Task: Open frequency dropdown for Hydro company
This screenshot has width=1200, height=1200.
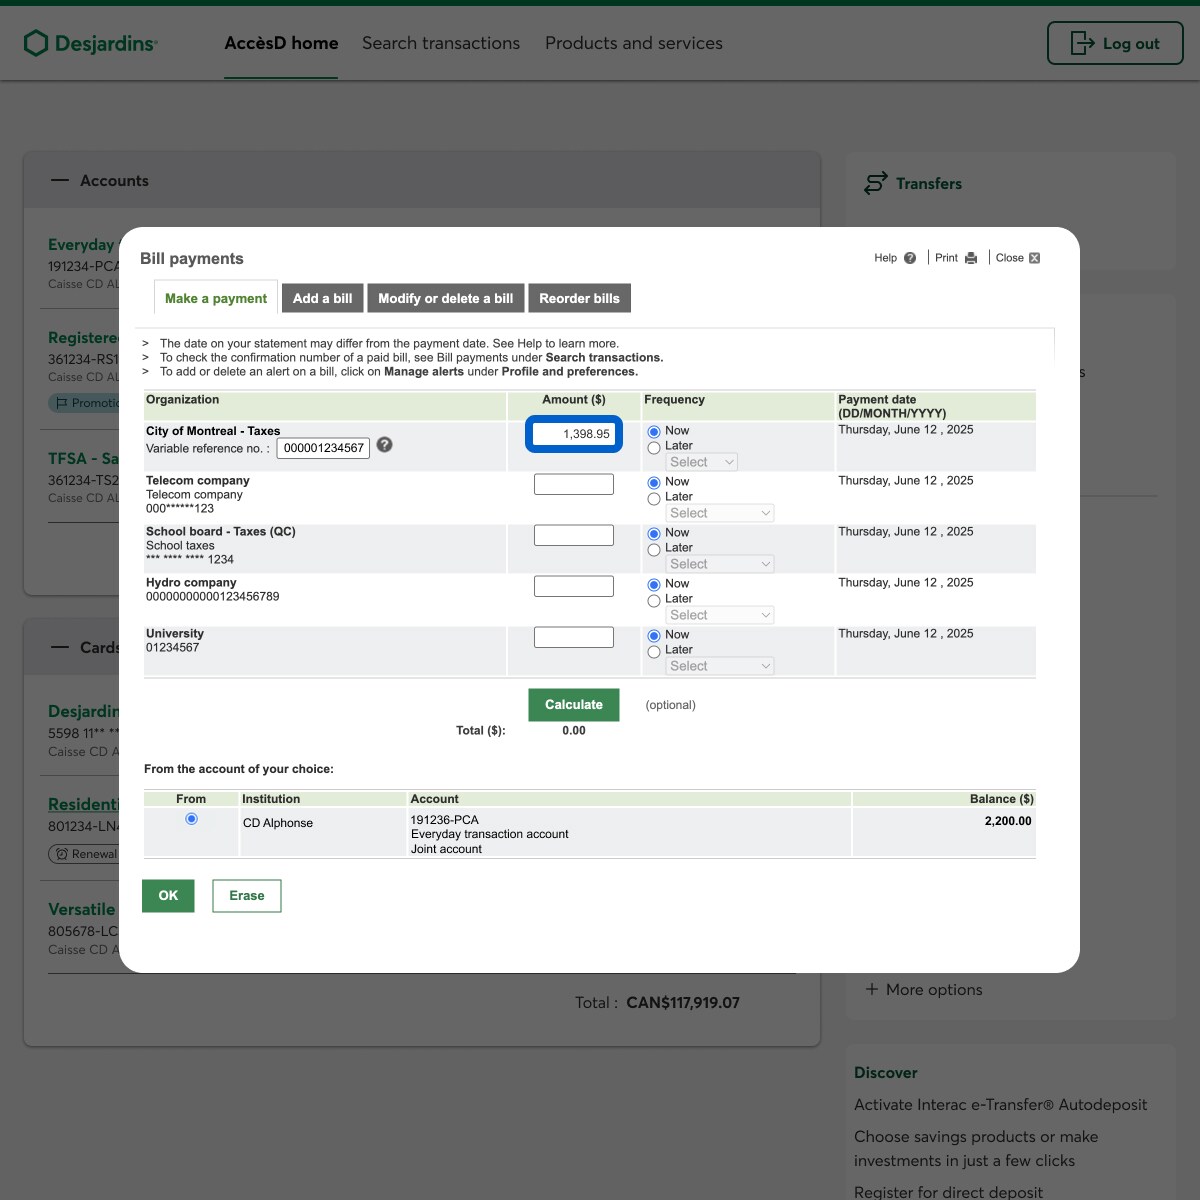Action: point(719,615)
